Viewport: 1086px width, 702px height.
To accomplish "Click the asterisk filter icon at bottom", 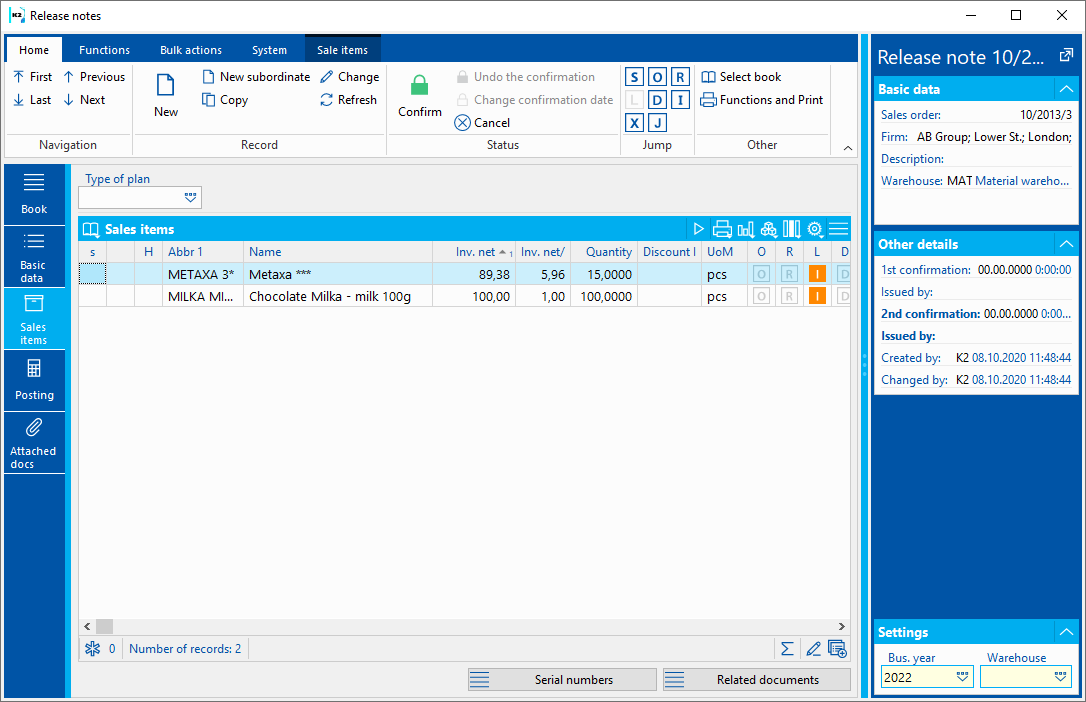I will [93, 649].
